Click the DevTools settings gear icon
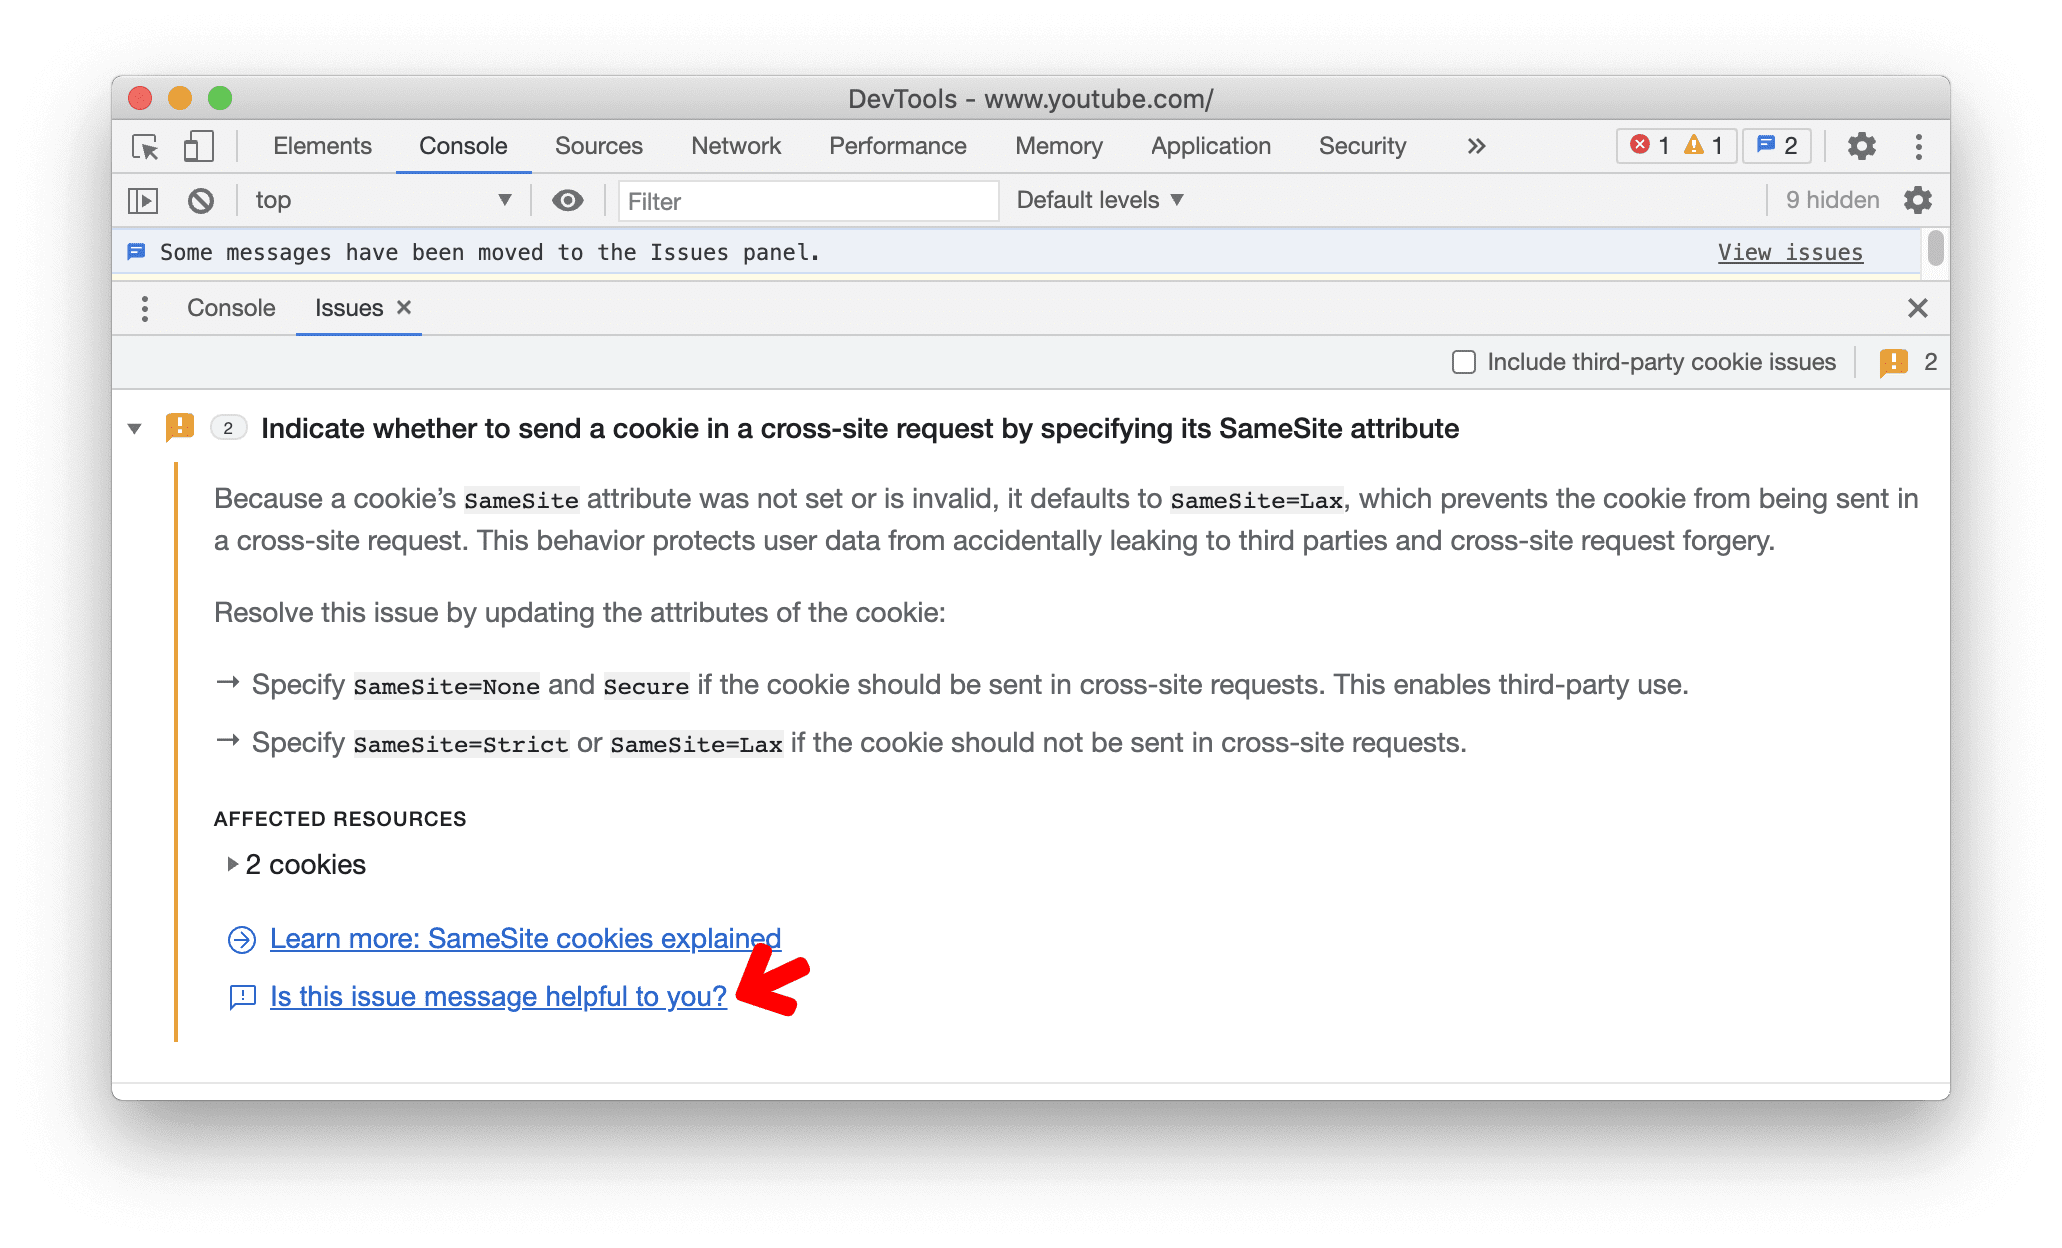 coord(1860,144)
